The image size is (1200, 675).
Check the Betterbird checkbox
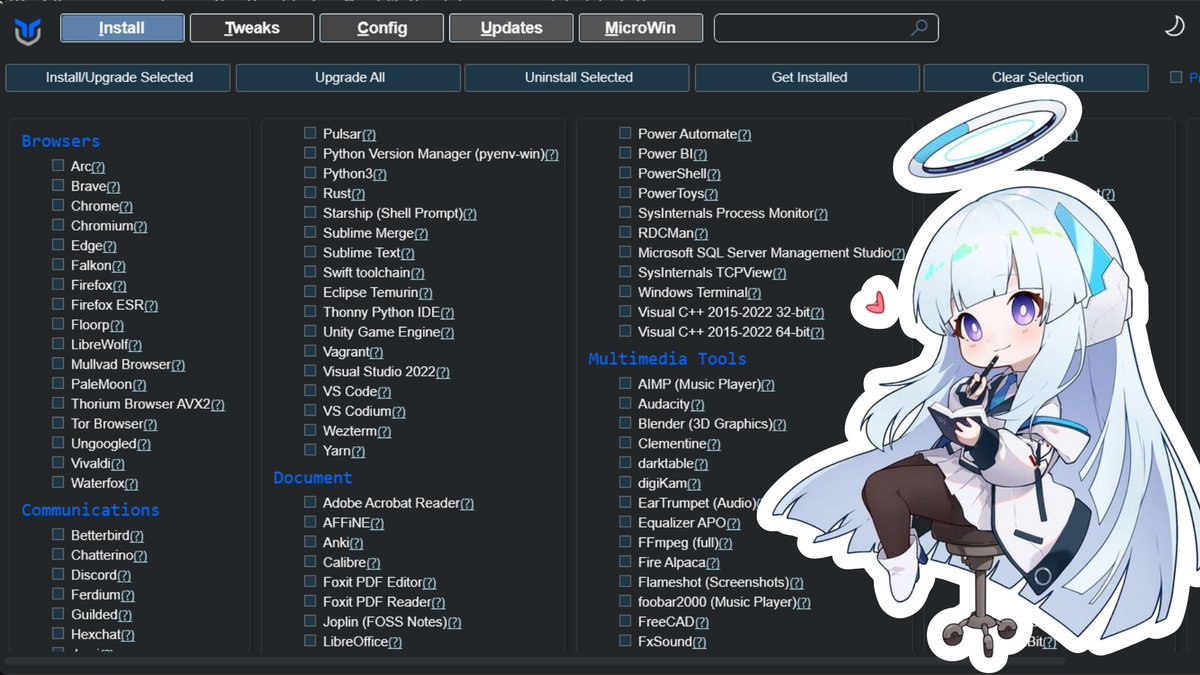(58, 535)
